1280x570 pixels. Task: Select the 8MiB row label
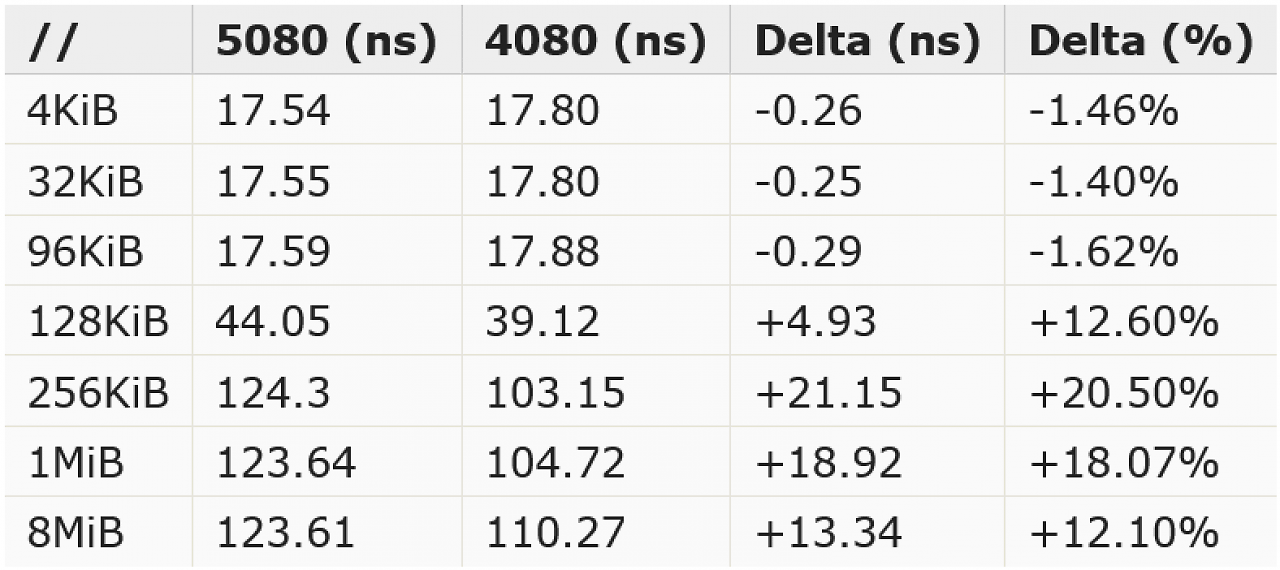[76, 531]
